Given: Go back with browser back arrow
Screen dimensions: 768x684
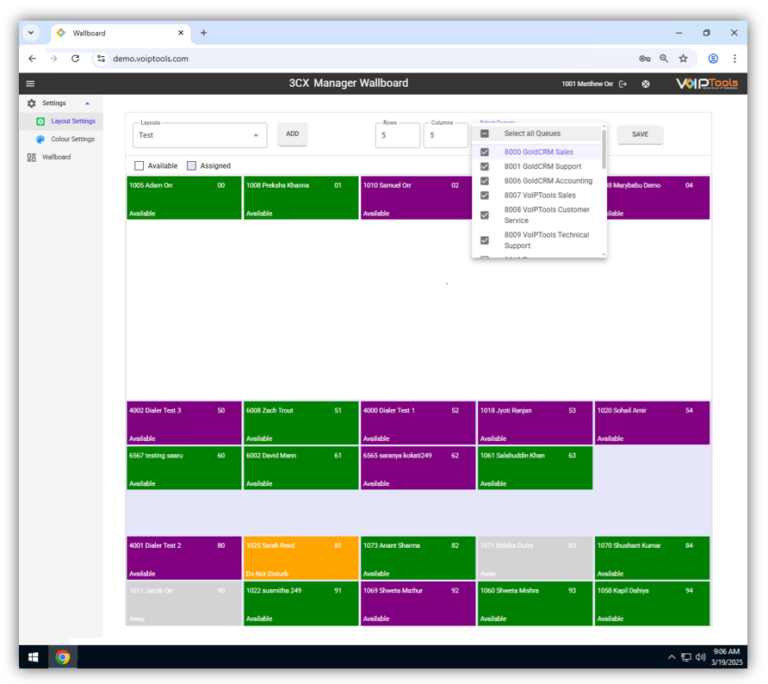Looking at the screenshot, I should point(32,58).
